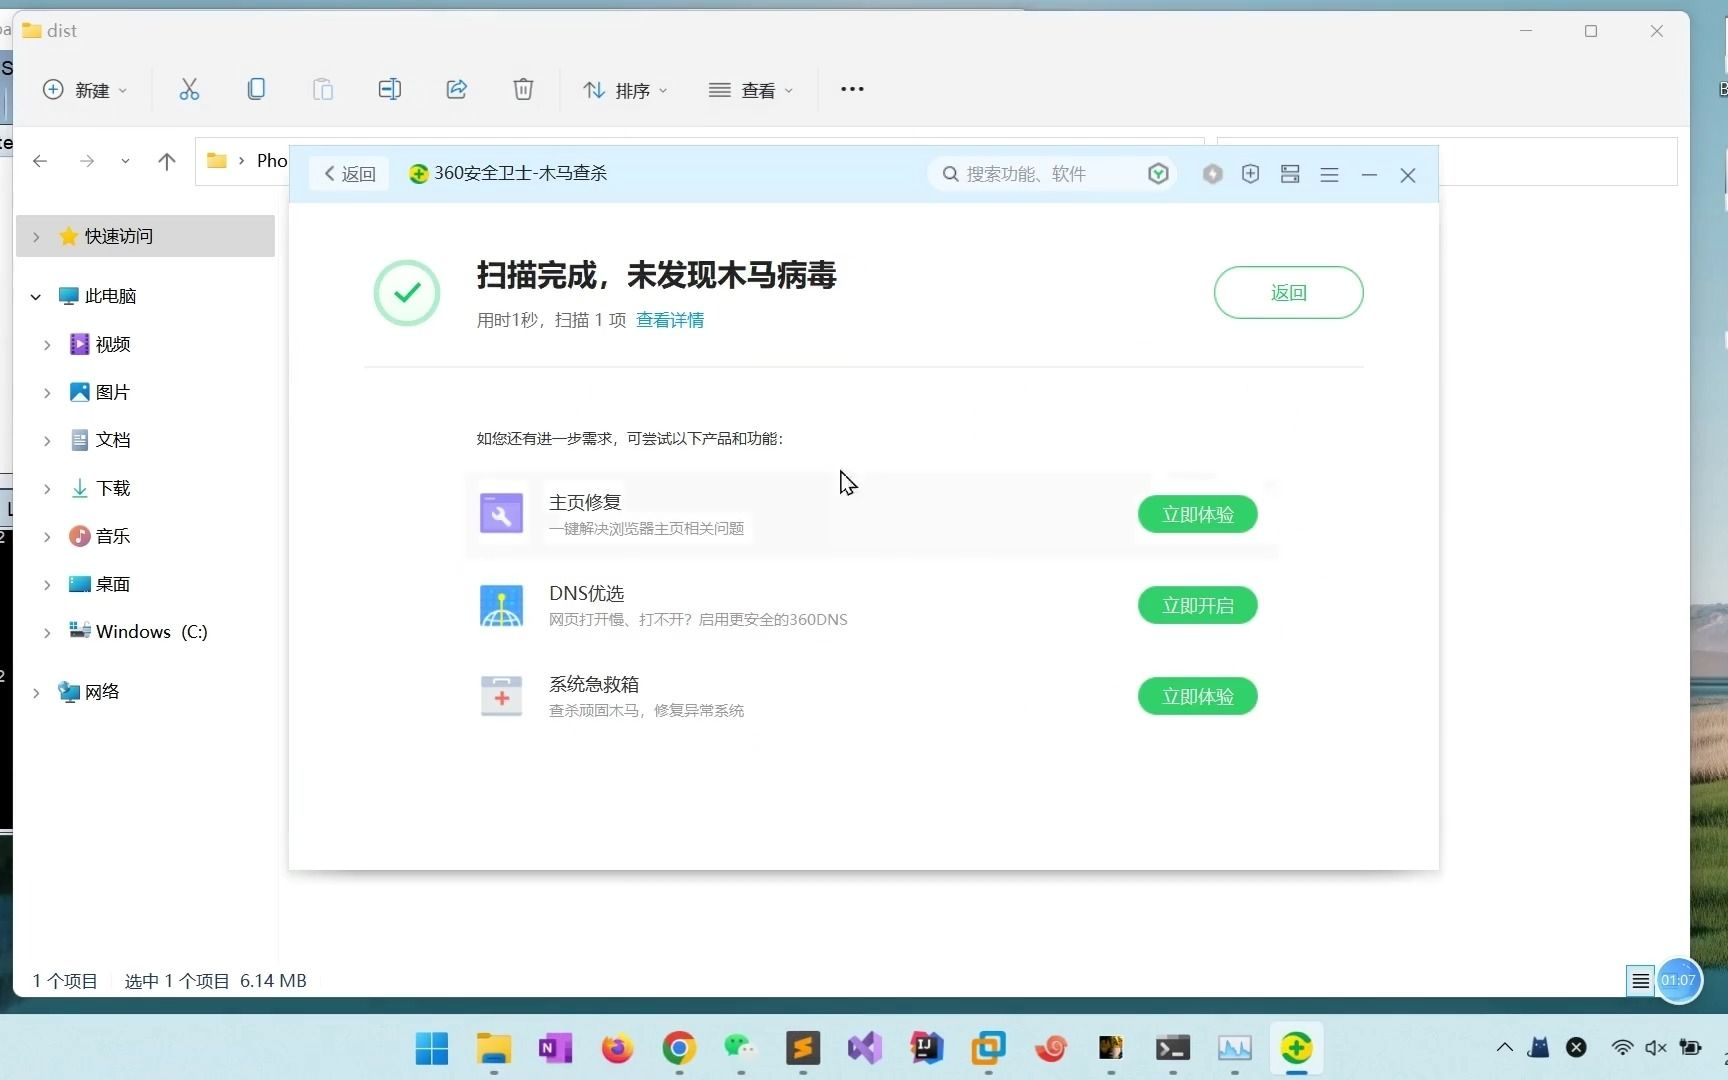The width and height of the screenshot is (1728, 1080).
Task: Click the shield icon inside search box
Action: (1158, 174)
